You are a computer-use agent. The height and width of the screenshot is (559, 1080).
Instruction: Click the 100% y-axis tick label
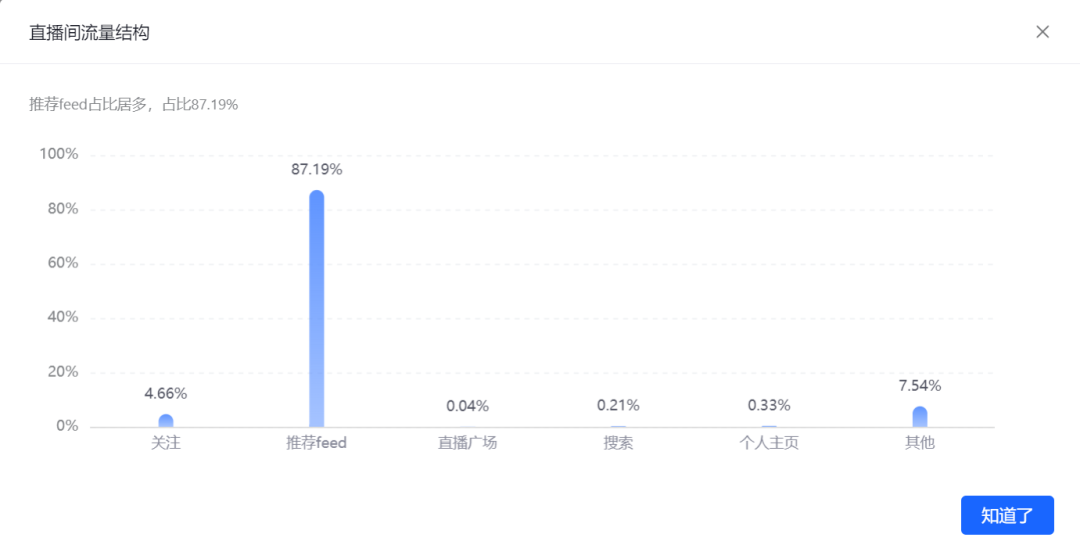[59, 154]
